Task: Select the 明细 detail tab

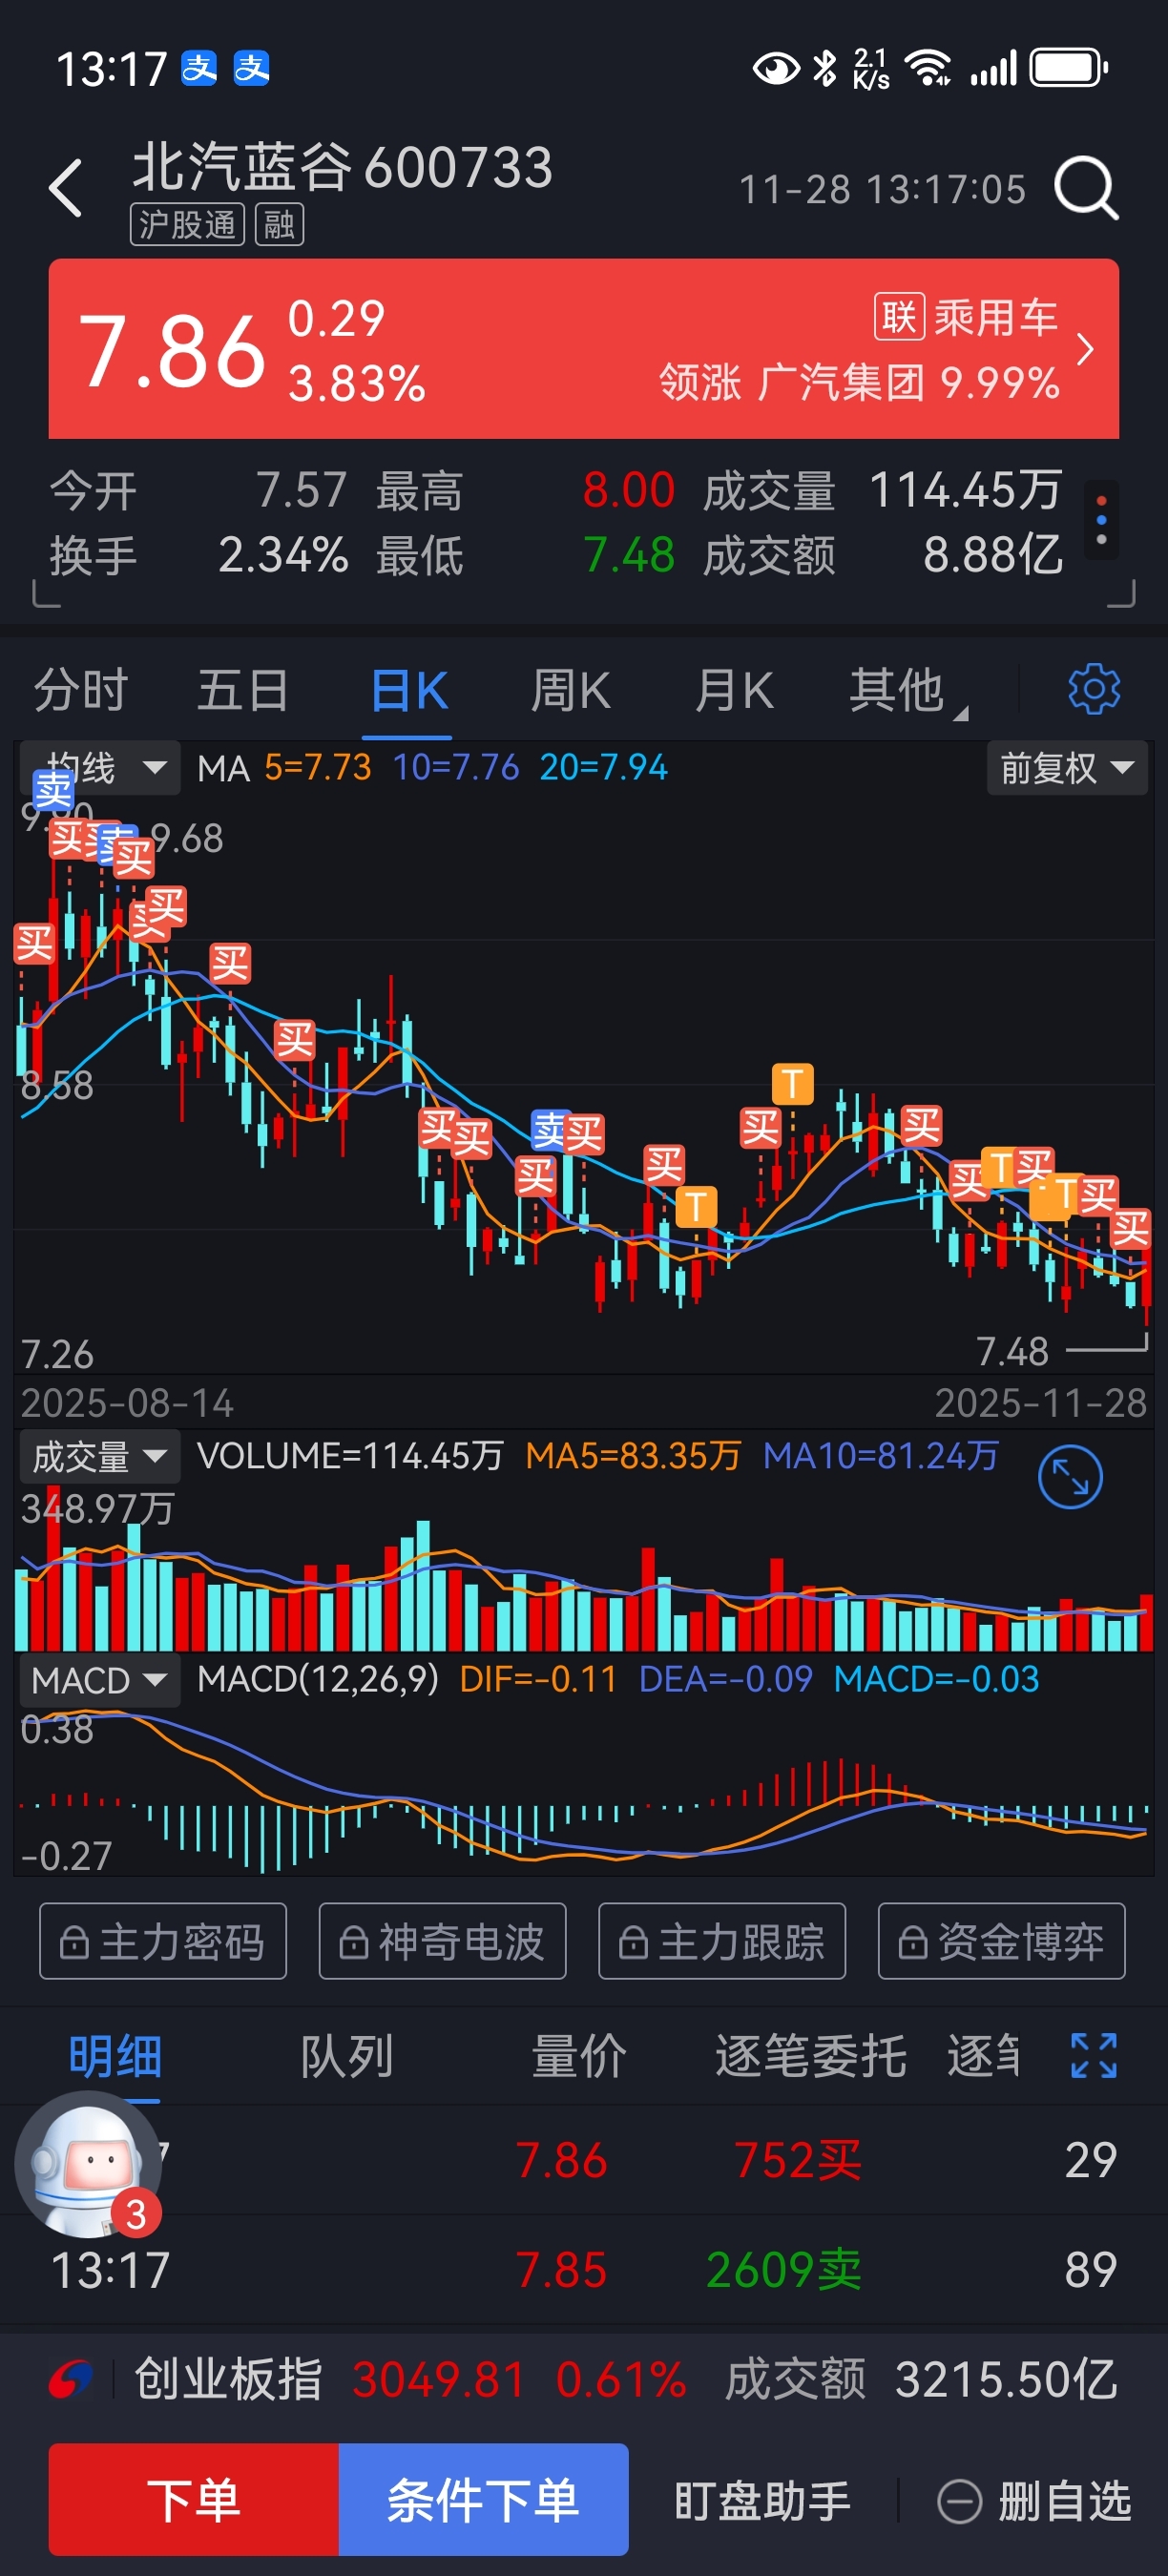Action: 115,2056
